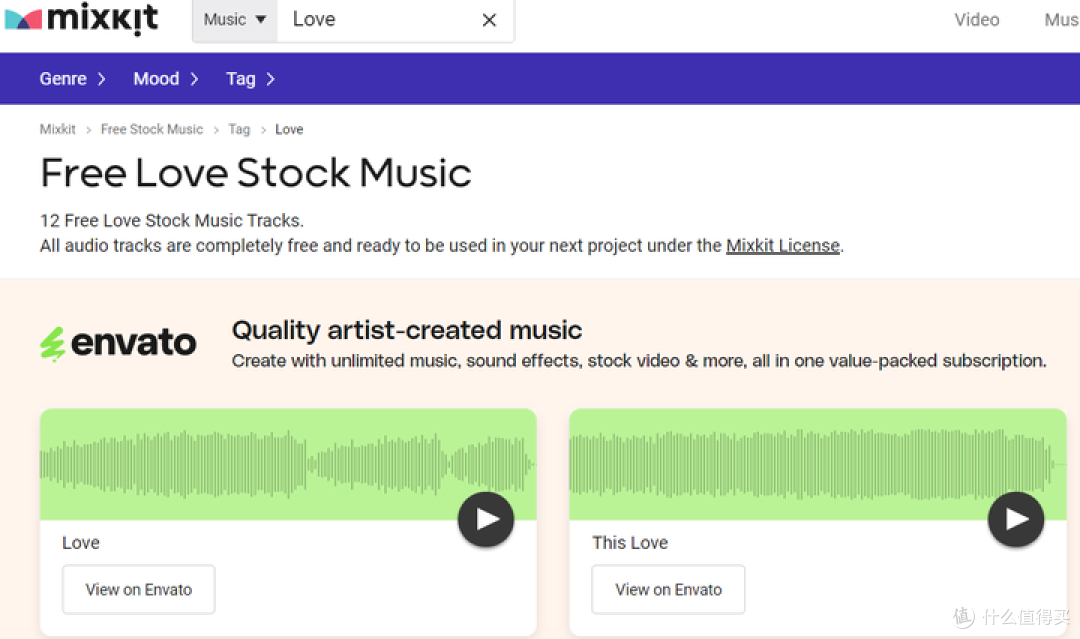Image resolution: width=1080 pixels, height=639 pixels.
Task: Play the This Love track
Action: click(1016, 519)
